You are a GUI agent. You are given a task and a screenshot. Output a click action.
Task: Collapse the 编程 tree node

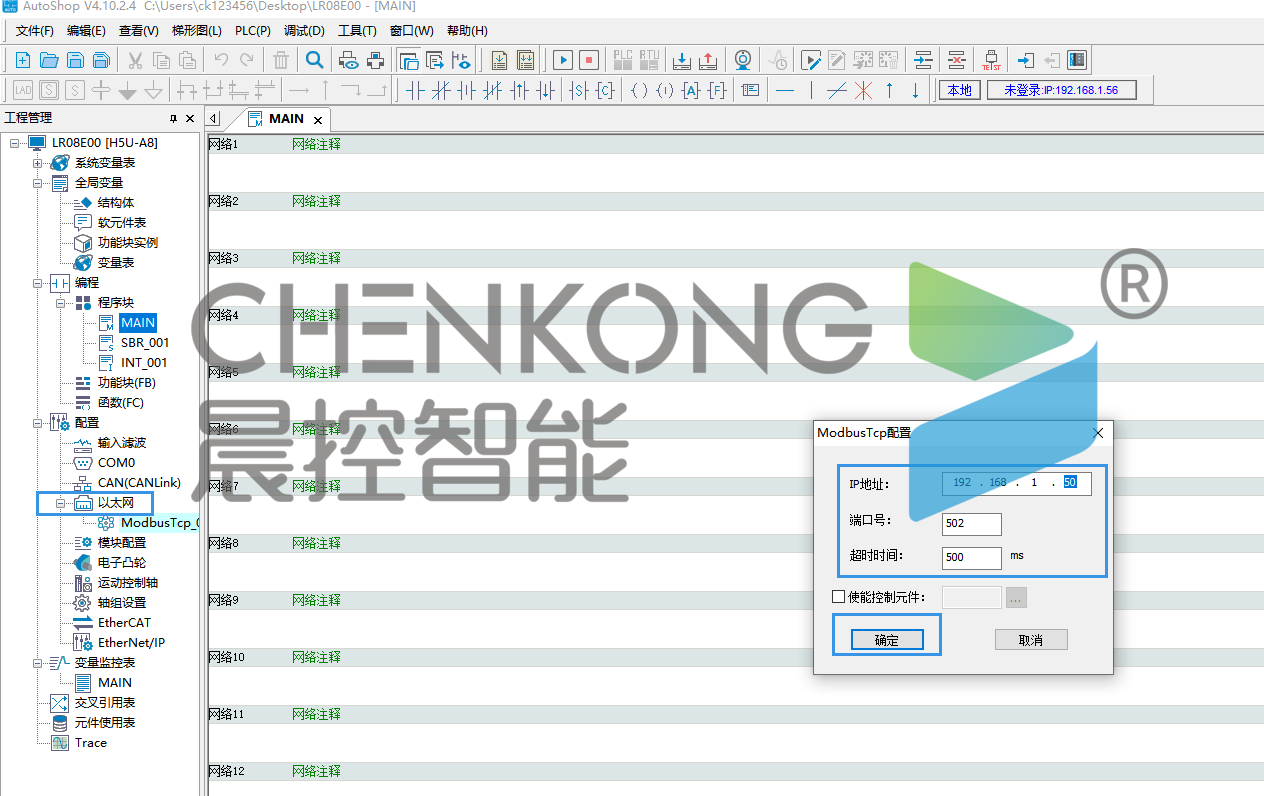(37, 283)
